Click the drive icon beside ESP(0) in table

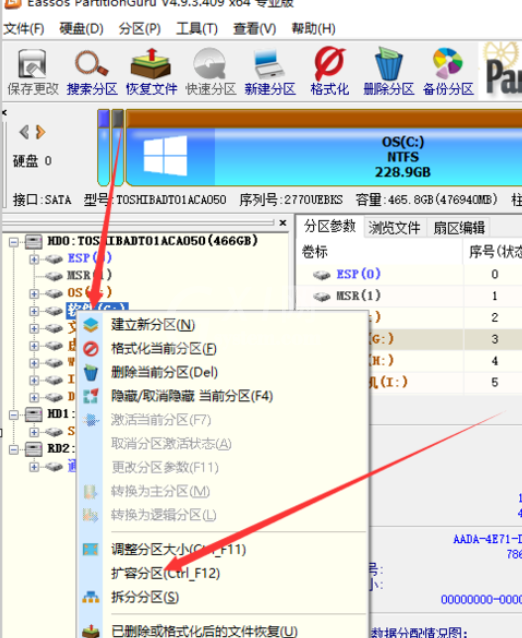point(321,275)
